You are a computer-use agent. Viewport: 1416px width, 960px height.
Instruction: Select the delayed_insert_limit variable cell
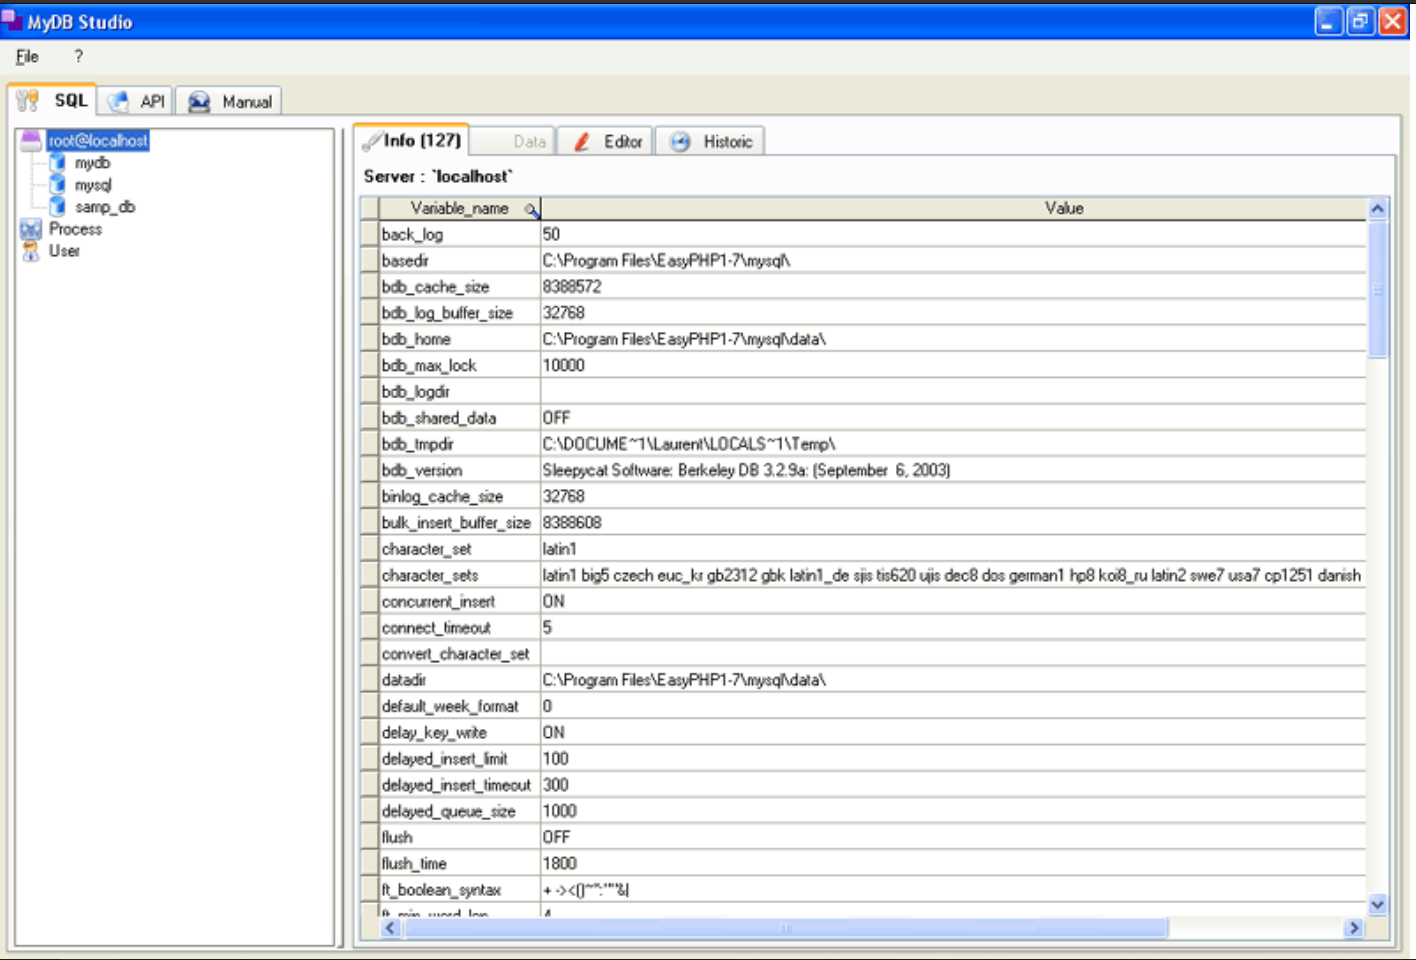(460, 759)
